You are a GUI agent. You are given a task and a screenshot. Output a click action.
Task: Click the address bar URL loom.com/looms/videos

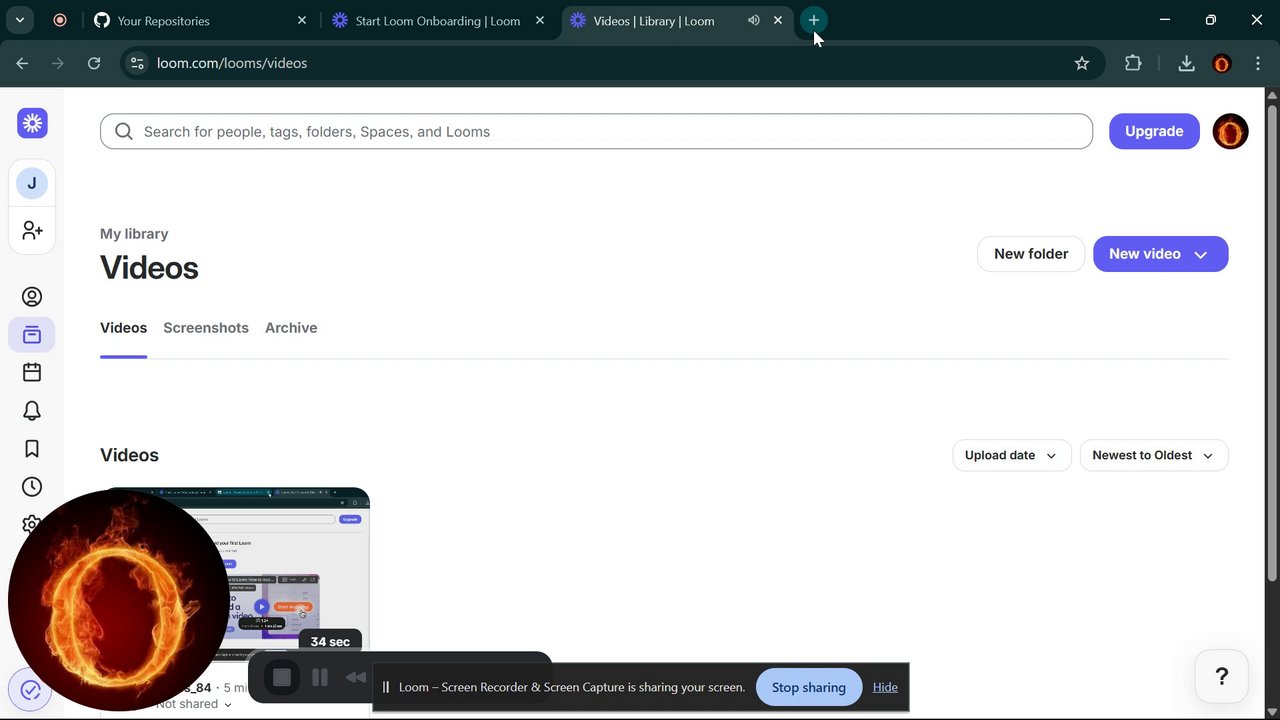click(232, 63)
